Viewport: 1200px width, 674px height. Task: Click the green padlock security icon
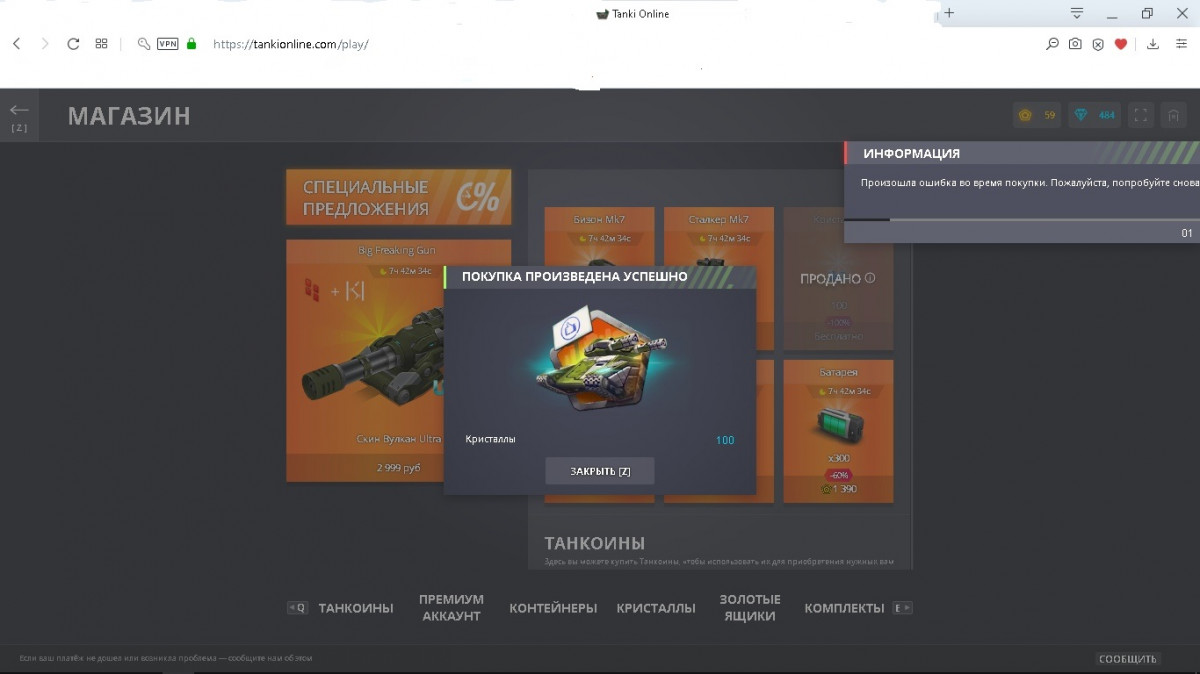(192, 44)
